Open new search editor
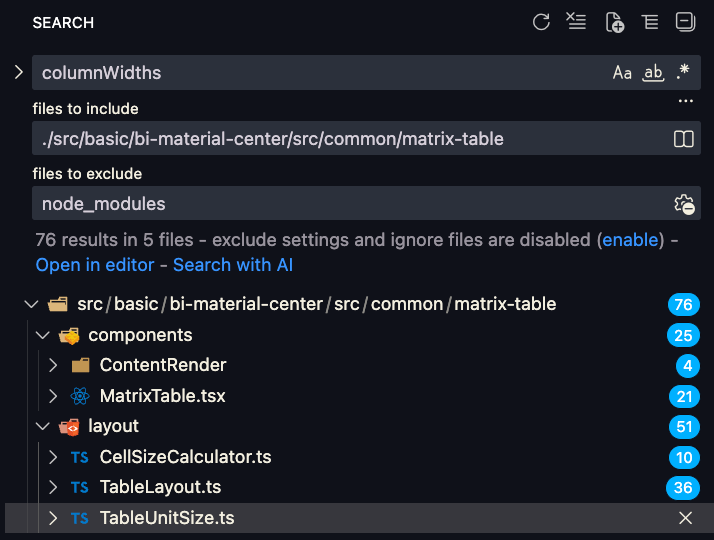Screen dimensions: 714x540 coord(614,22)
